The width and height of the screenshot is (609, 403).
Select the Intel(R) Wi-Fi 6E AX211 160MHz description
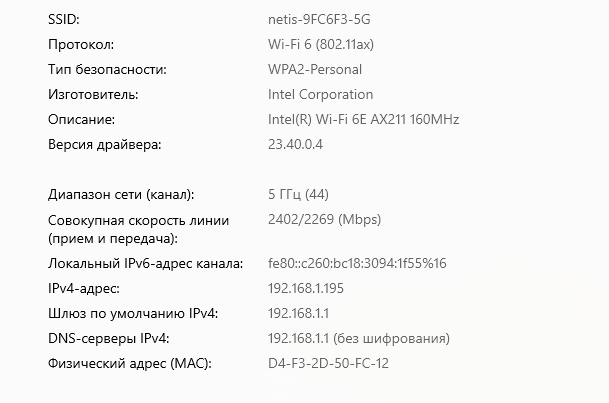pos(370,120)
